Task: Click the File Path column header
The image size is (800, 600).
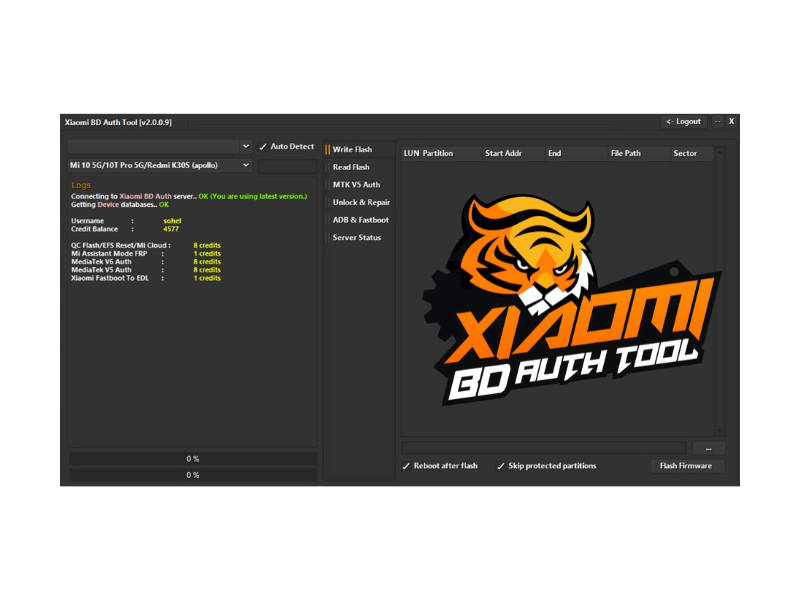Action: coord(639,154)
